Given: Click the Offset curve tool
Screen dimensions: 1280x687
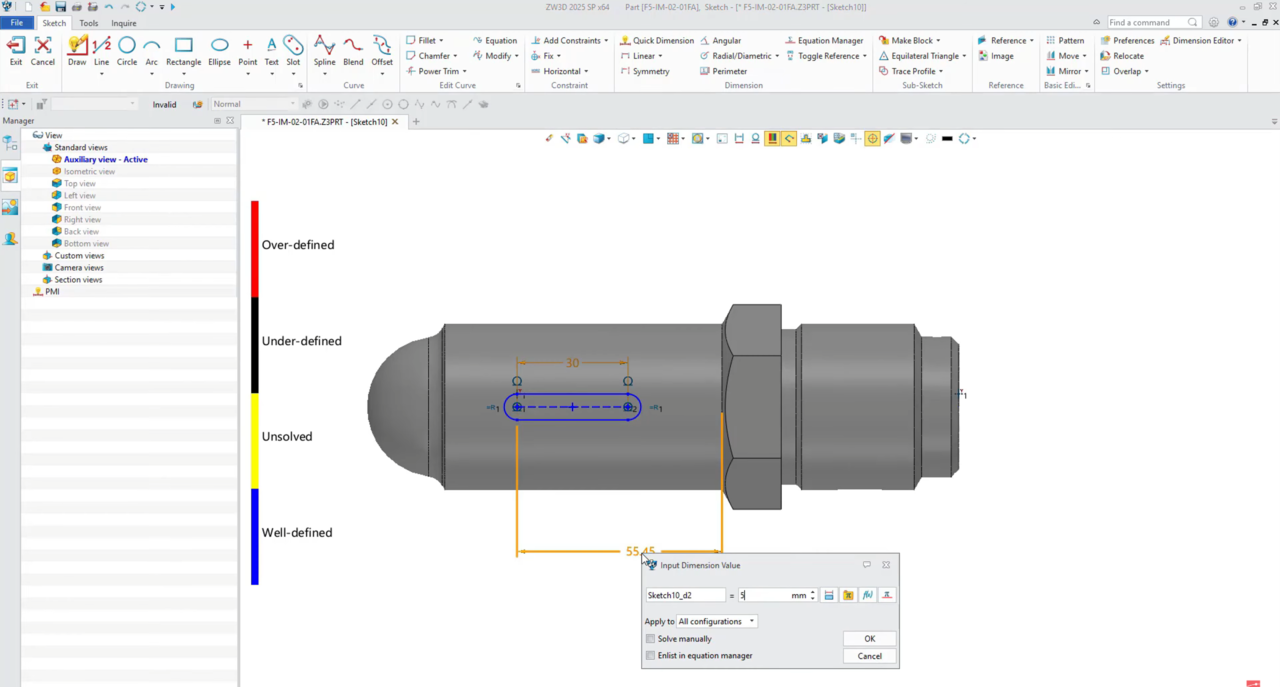Looking at the screenshot, I should coord(382,46).
